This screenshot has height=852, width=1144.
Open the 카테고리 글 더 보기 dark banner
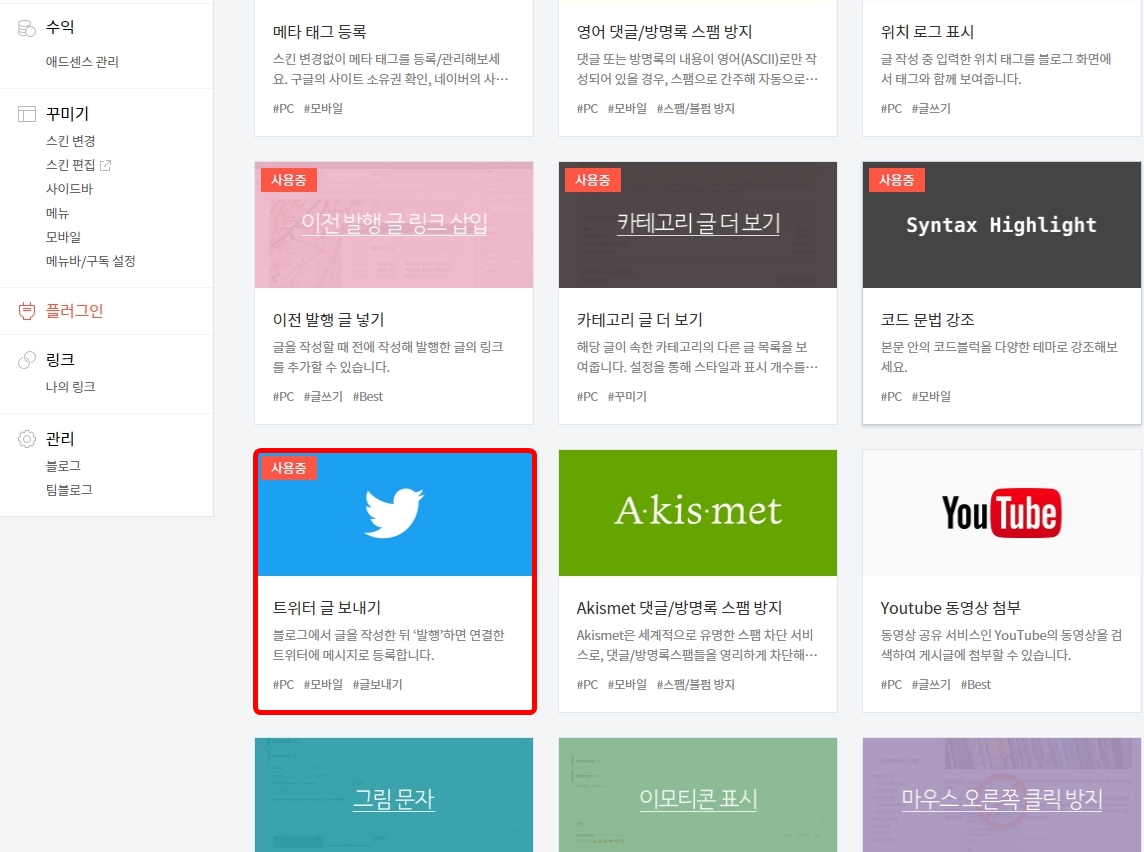coord(697,225)
